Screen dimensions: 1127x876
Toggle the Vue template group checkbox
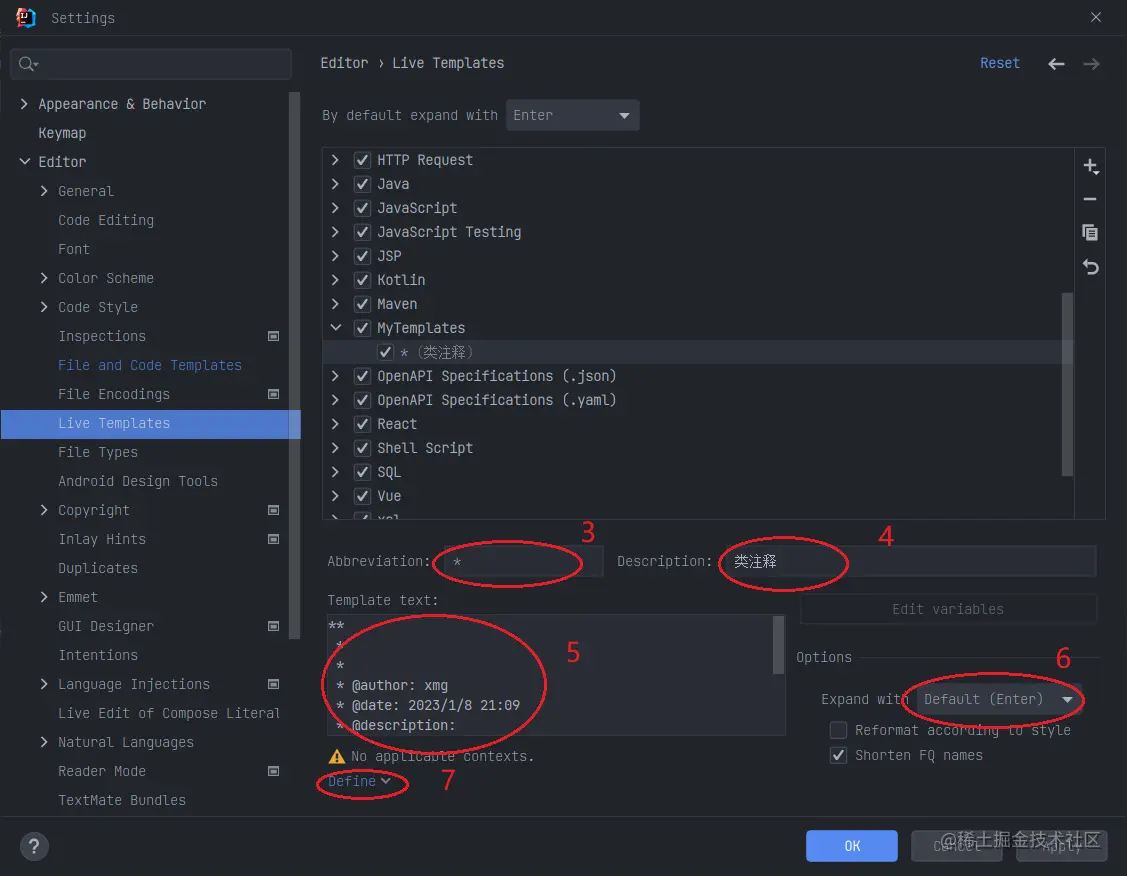pos(362,496)
